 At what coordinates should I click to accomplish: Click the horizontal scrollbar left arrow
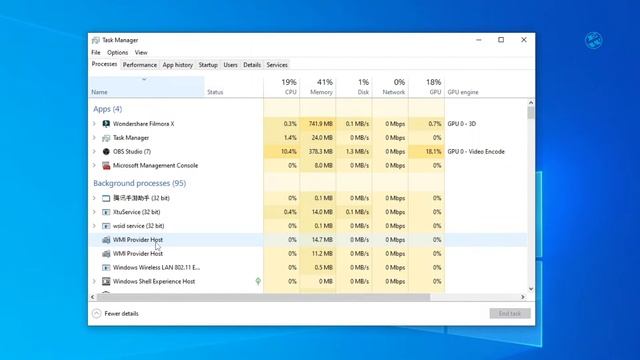tap(93, 297)
